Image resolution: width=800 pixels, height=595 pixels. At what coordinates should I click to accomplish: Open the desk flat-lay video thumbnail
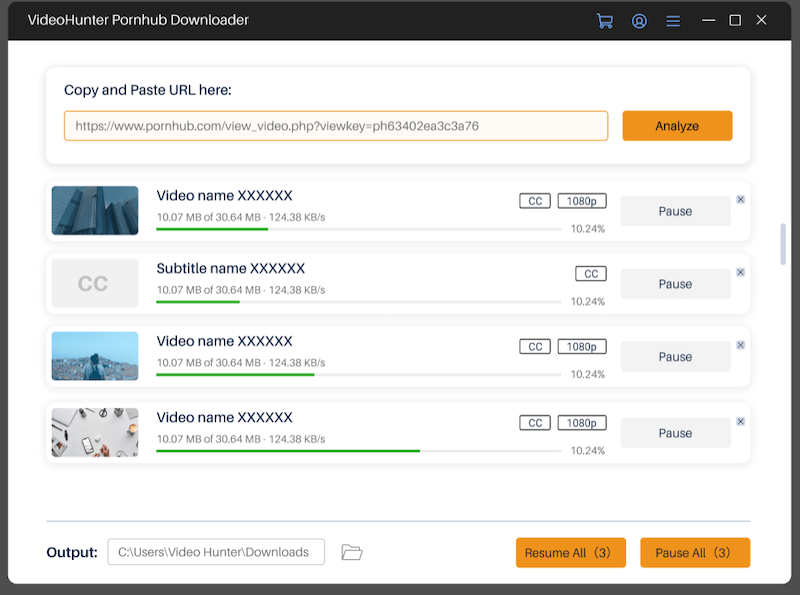pos(95,432)
